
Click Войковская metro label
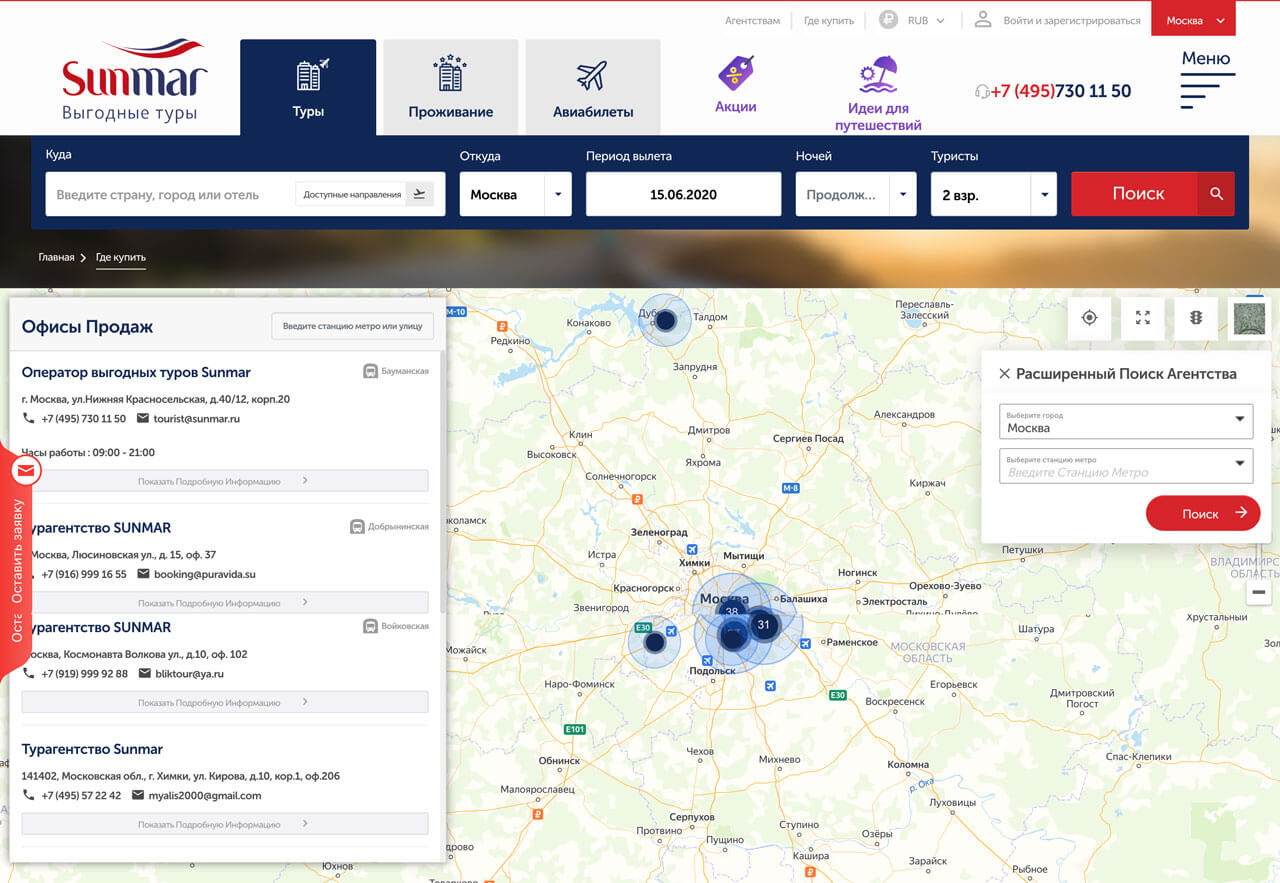point(396,626)
